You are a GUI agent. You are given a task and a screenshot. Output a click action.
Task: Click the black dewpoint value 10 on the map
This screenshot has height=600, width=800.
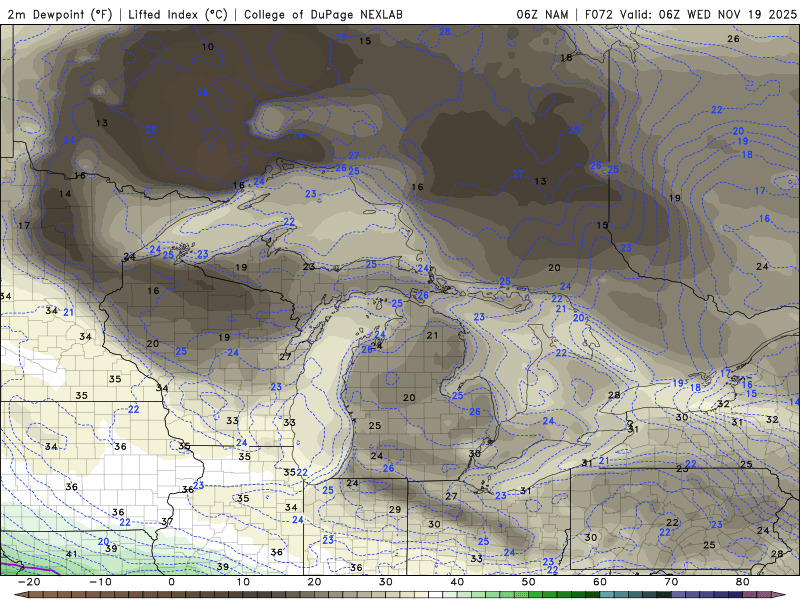[208, 47]
